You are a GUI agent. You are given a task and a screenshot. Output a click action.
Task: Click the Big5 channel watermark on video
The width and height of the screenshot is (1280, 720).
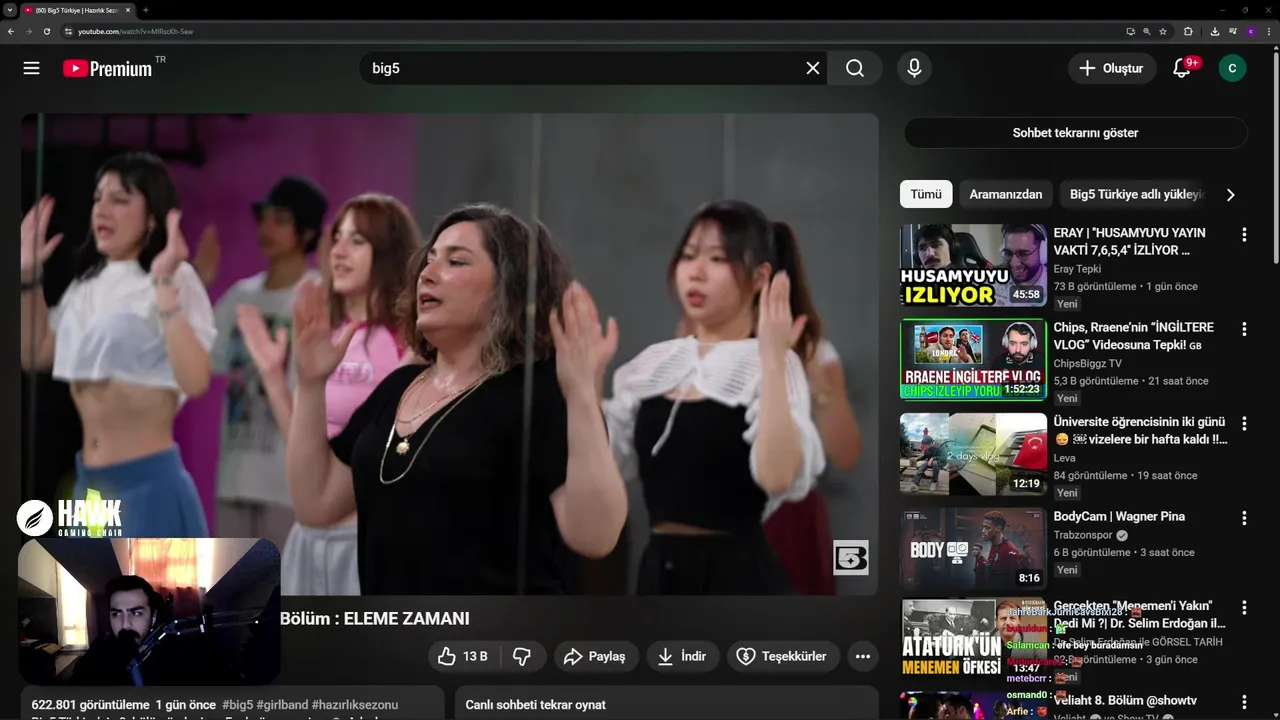point(851,557)
